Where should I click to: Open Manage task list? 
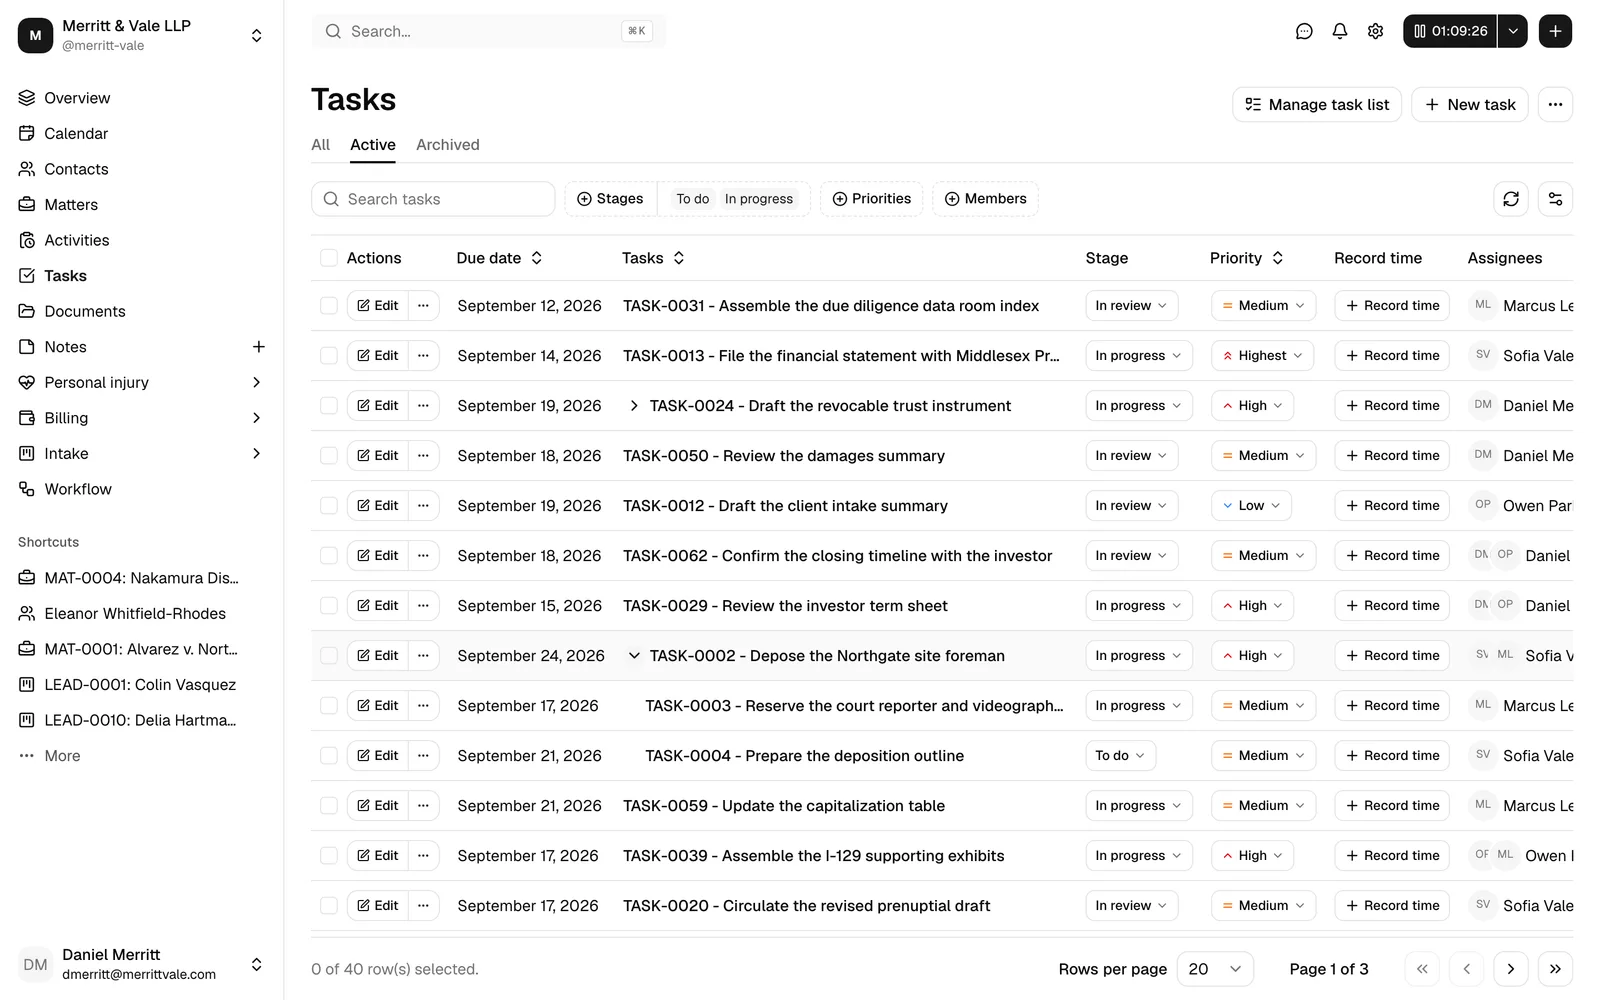tap(1317, 105)
